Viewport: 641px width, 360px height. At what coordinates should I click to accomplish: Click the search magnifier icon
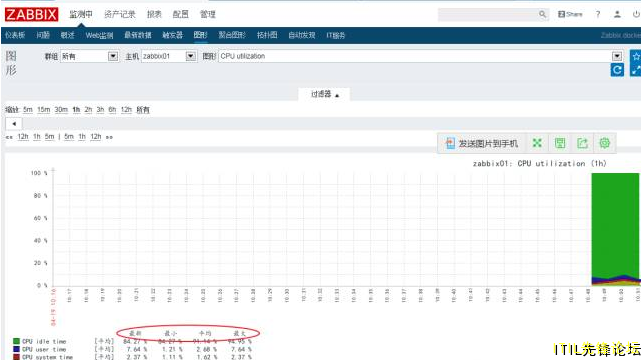tap(542, 14)
